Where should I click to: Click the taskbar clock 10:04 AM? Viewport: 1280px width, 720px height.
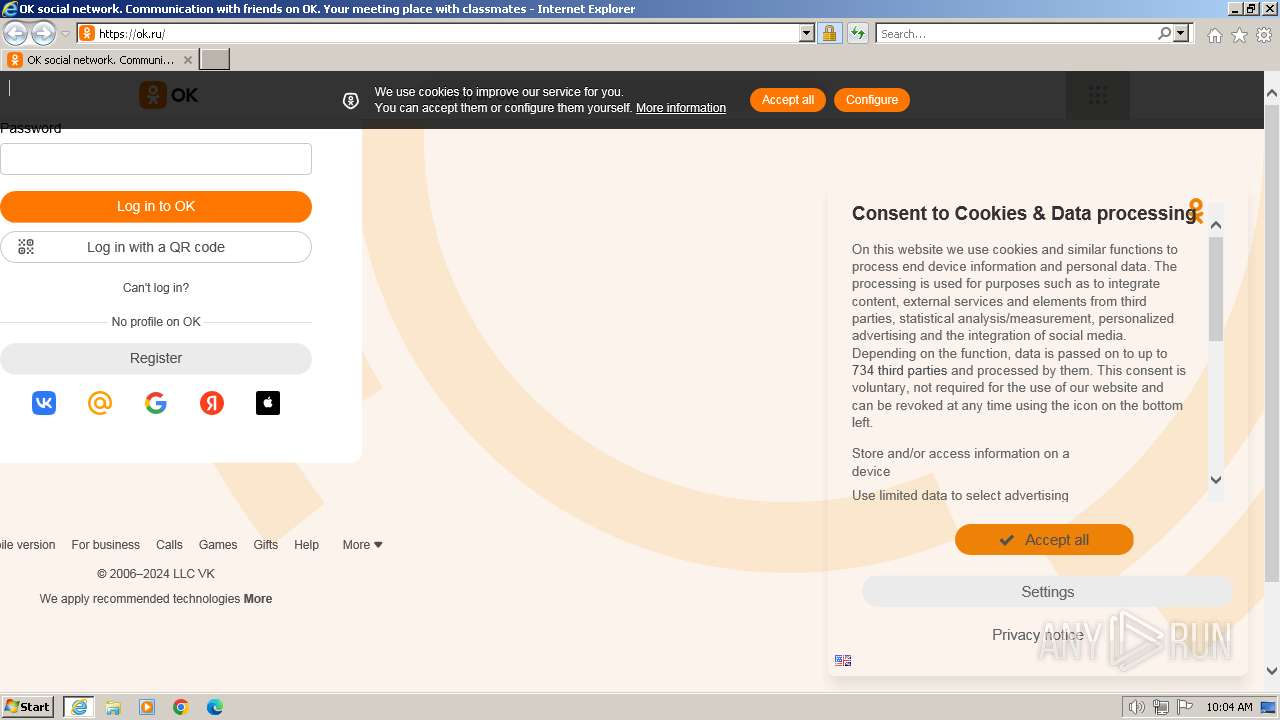(1229, 707)
